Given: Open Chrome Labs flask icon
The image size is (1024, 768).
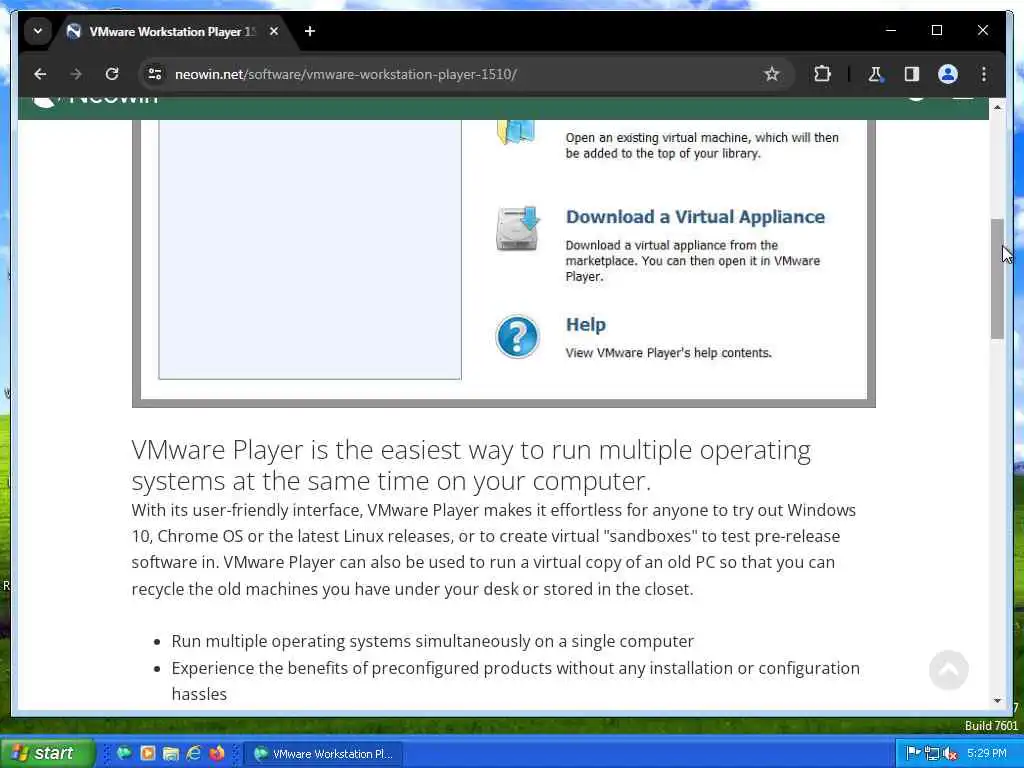Looking at the screenshot, I should (x=875, y=74).
